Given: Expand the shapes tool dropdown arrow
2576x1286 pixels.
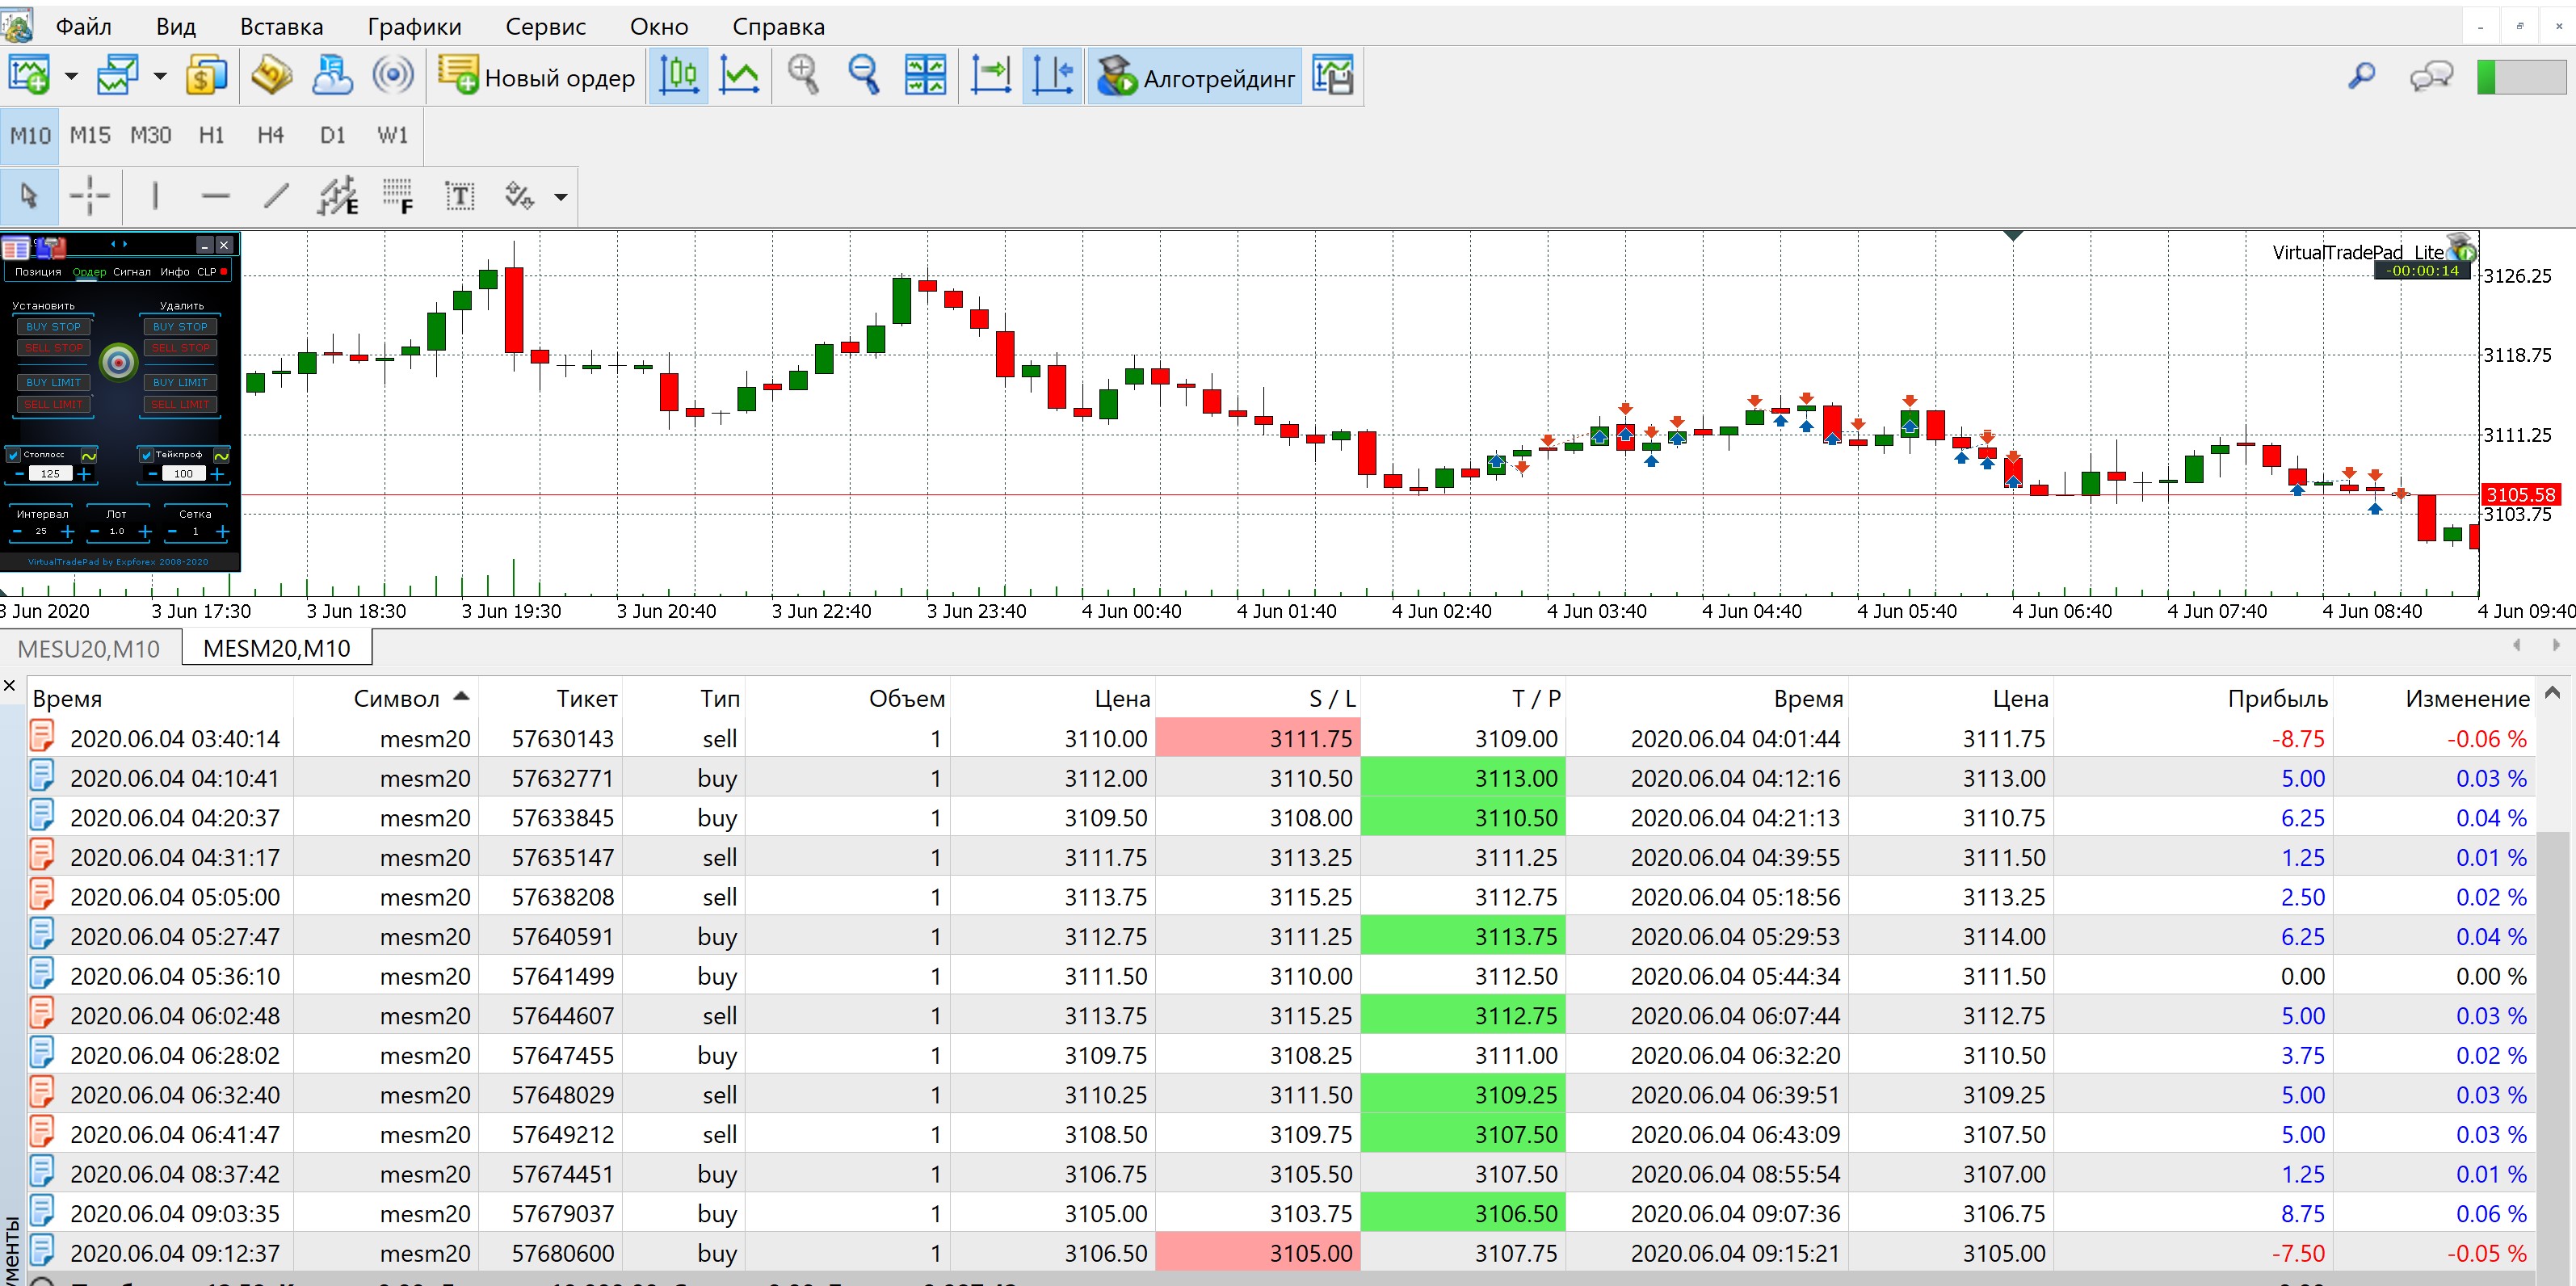Looking at the screenshot, I should (x=561, y=197).
